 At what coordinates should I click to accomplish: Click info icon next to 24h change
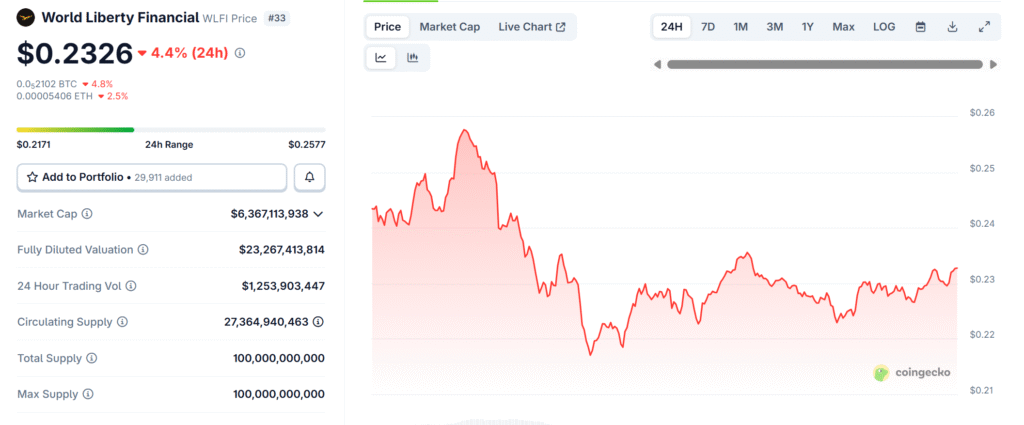pyautogui.click(x=240, y=52)
